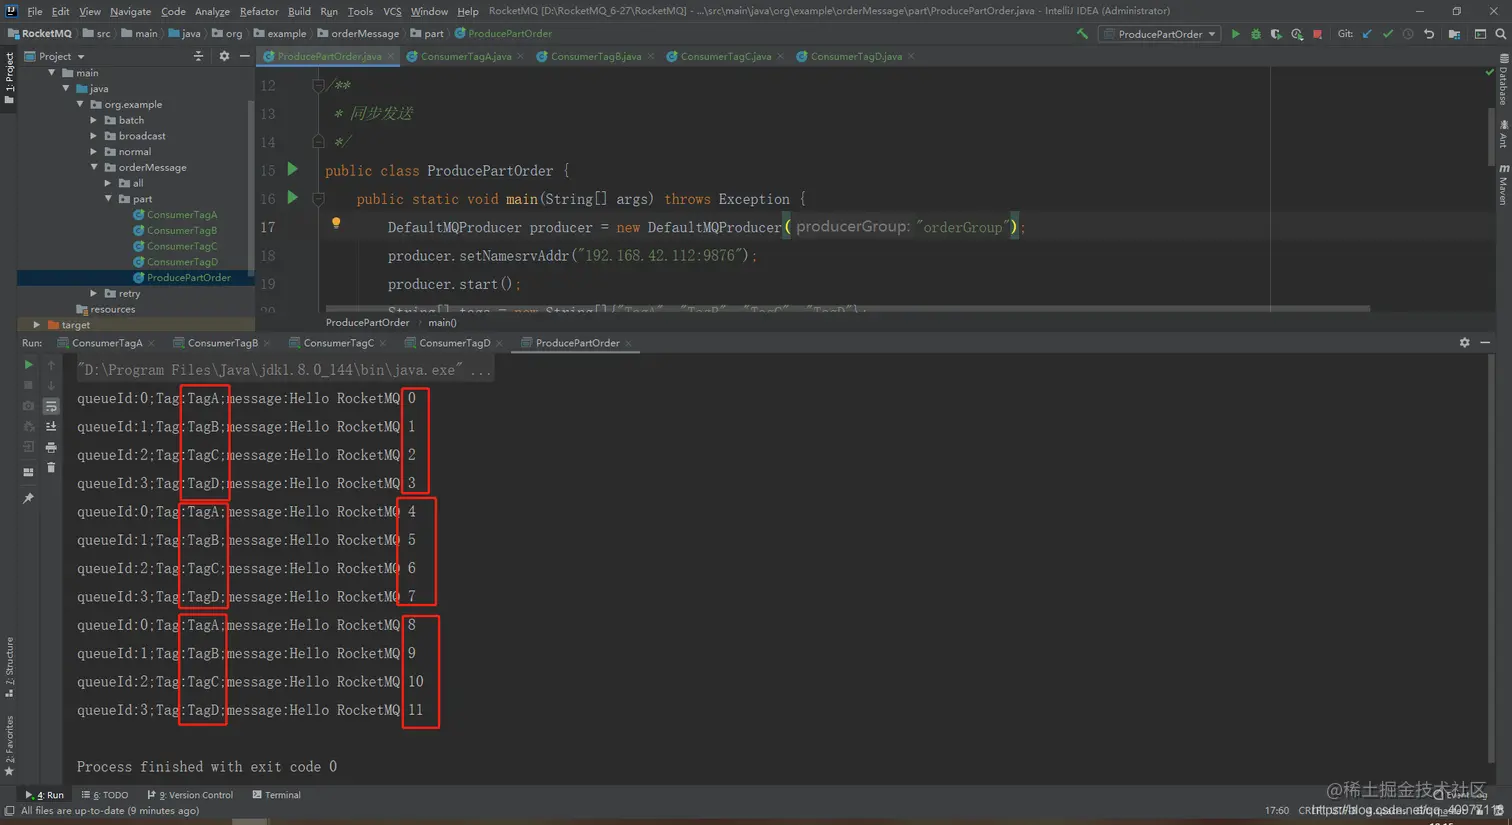The height and width of the screenshot is (825, 1512).
Task: Clear all Run console output with the trash icon
Action: click(51, 467)
